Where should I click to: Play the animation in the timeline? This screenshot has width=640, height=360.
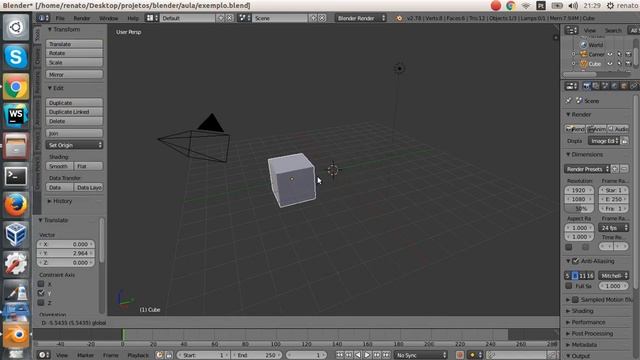pos(367,355)
